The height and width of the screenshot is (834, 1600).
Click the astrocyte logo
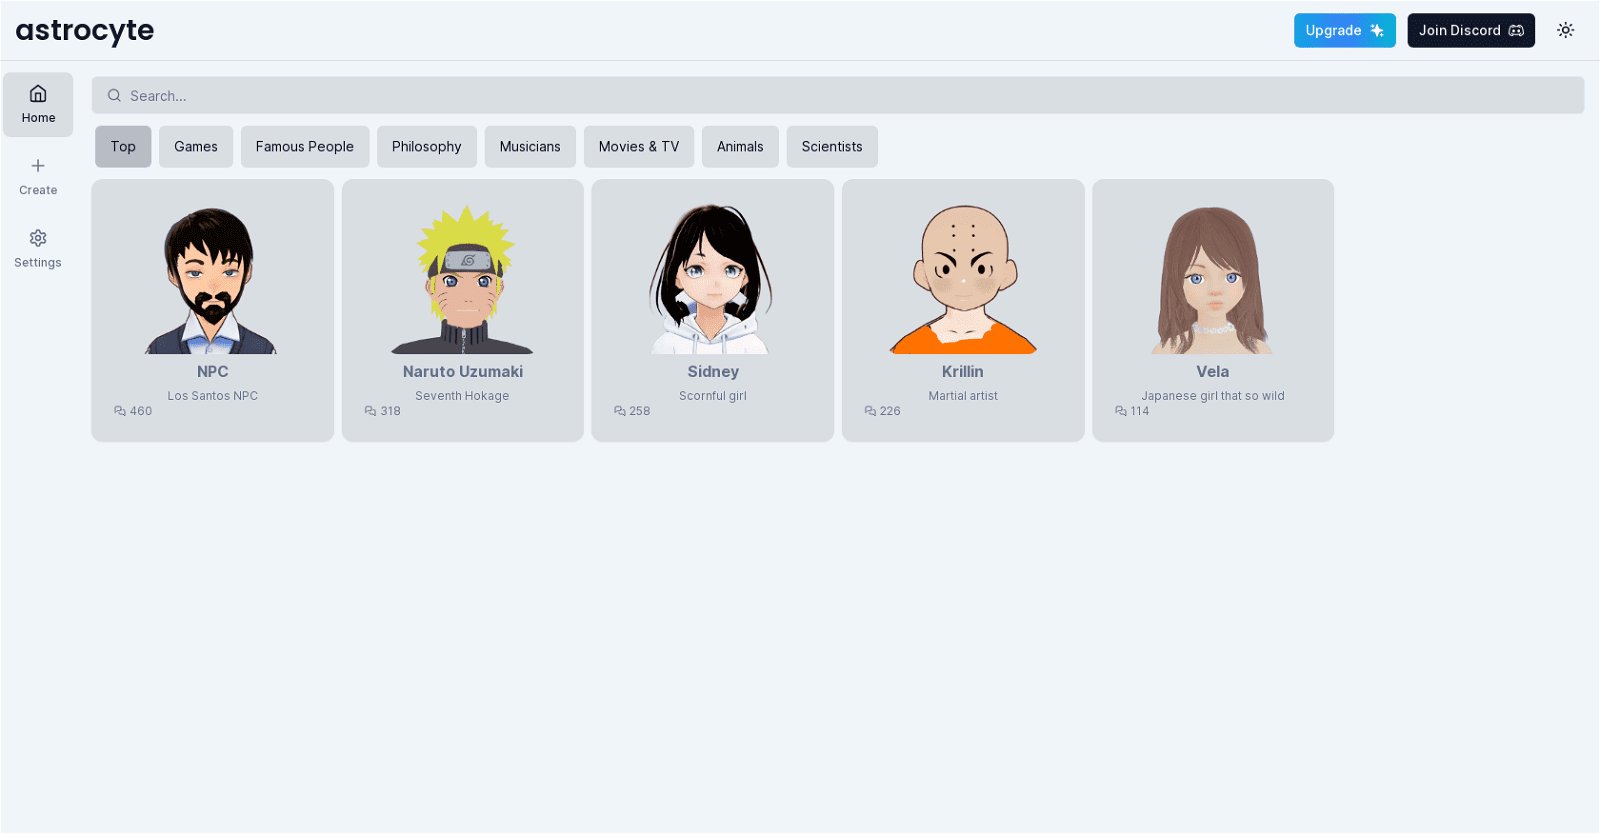pyautogui.click(x=85, y=31)
